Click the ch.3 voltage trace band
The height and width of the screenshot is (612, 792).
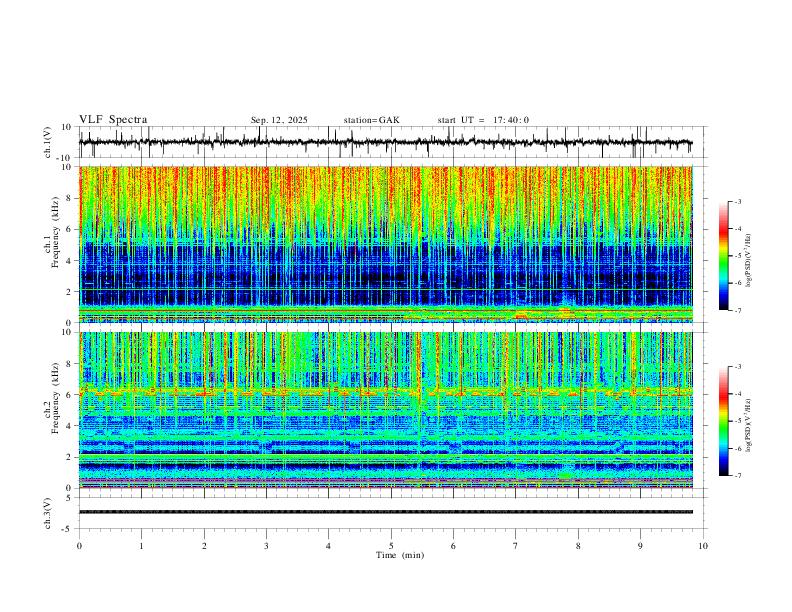[x=386, y=512]
